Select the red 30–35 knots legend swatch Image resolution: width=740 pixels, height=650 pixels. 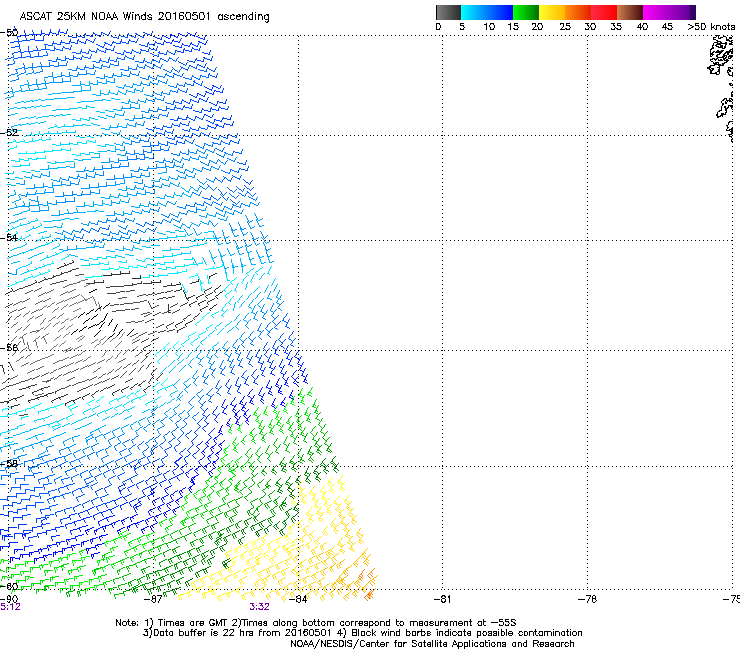point(604,12)
